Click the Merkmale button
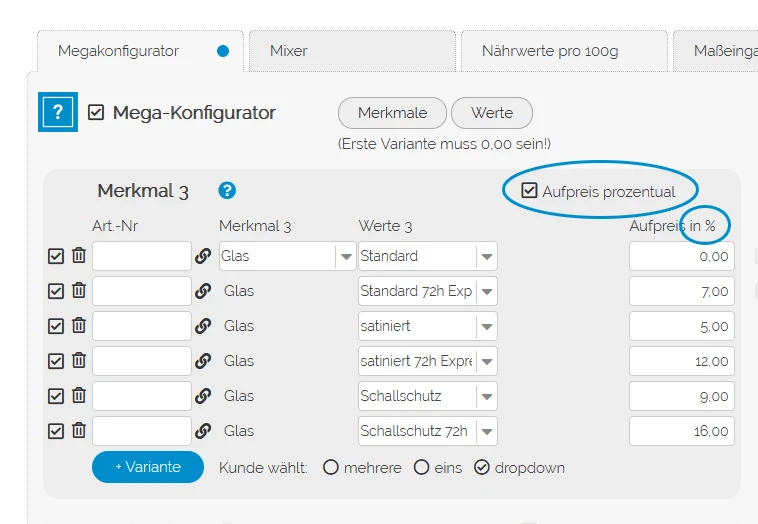The height and width of the screenshot is (524, 758). (392, 113)
